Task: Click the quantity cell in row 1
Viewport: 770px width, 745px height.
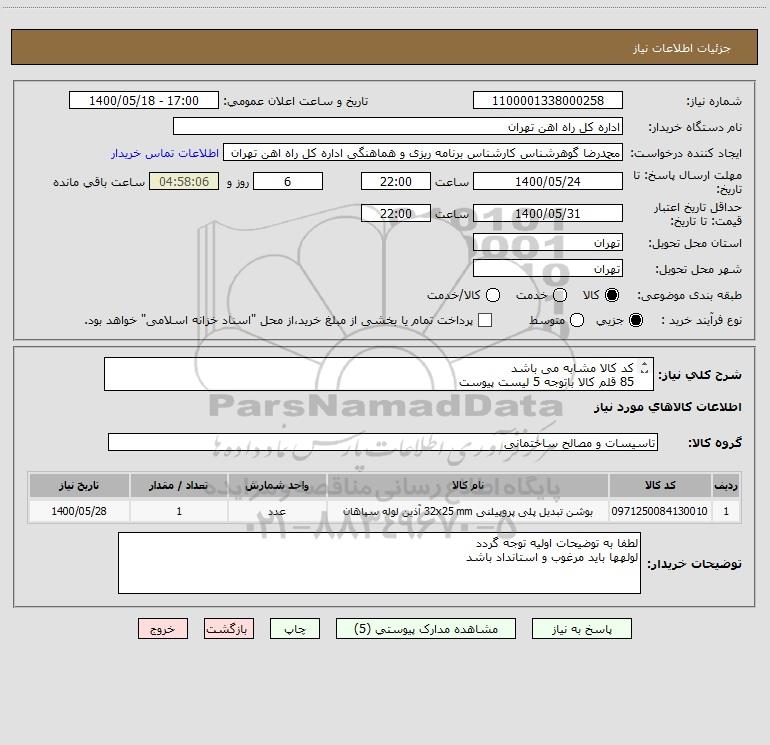Action: click(179, 511)
